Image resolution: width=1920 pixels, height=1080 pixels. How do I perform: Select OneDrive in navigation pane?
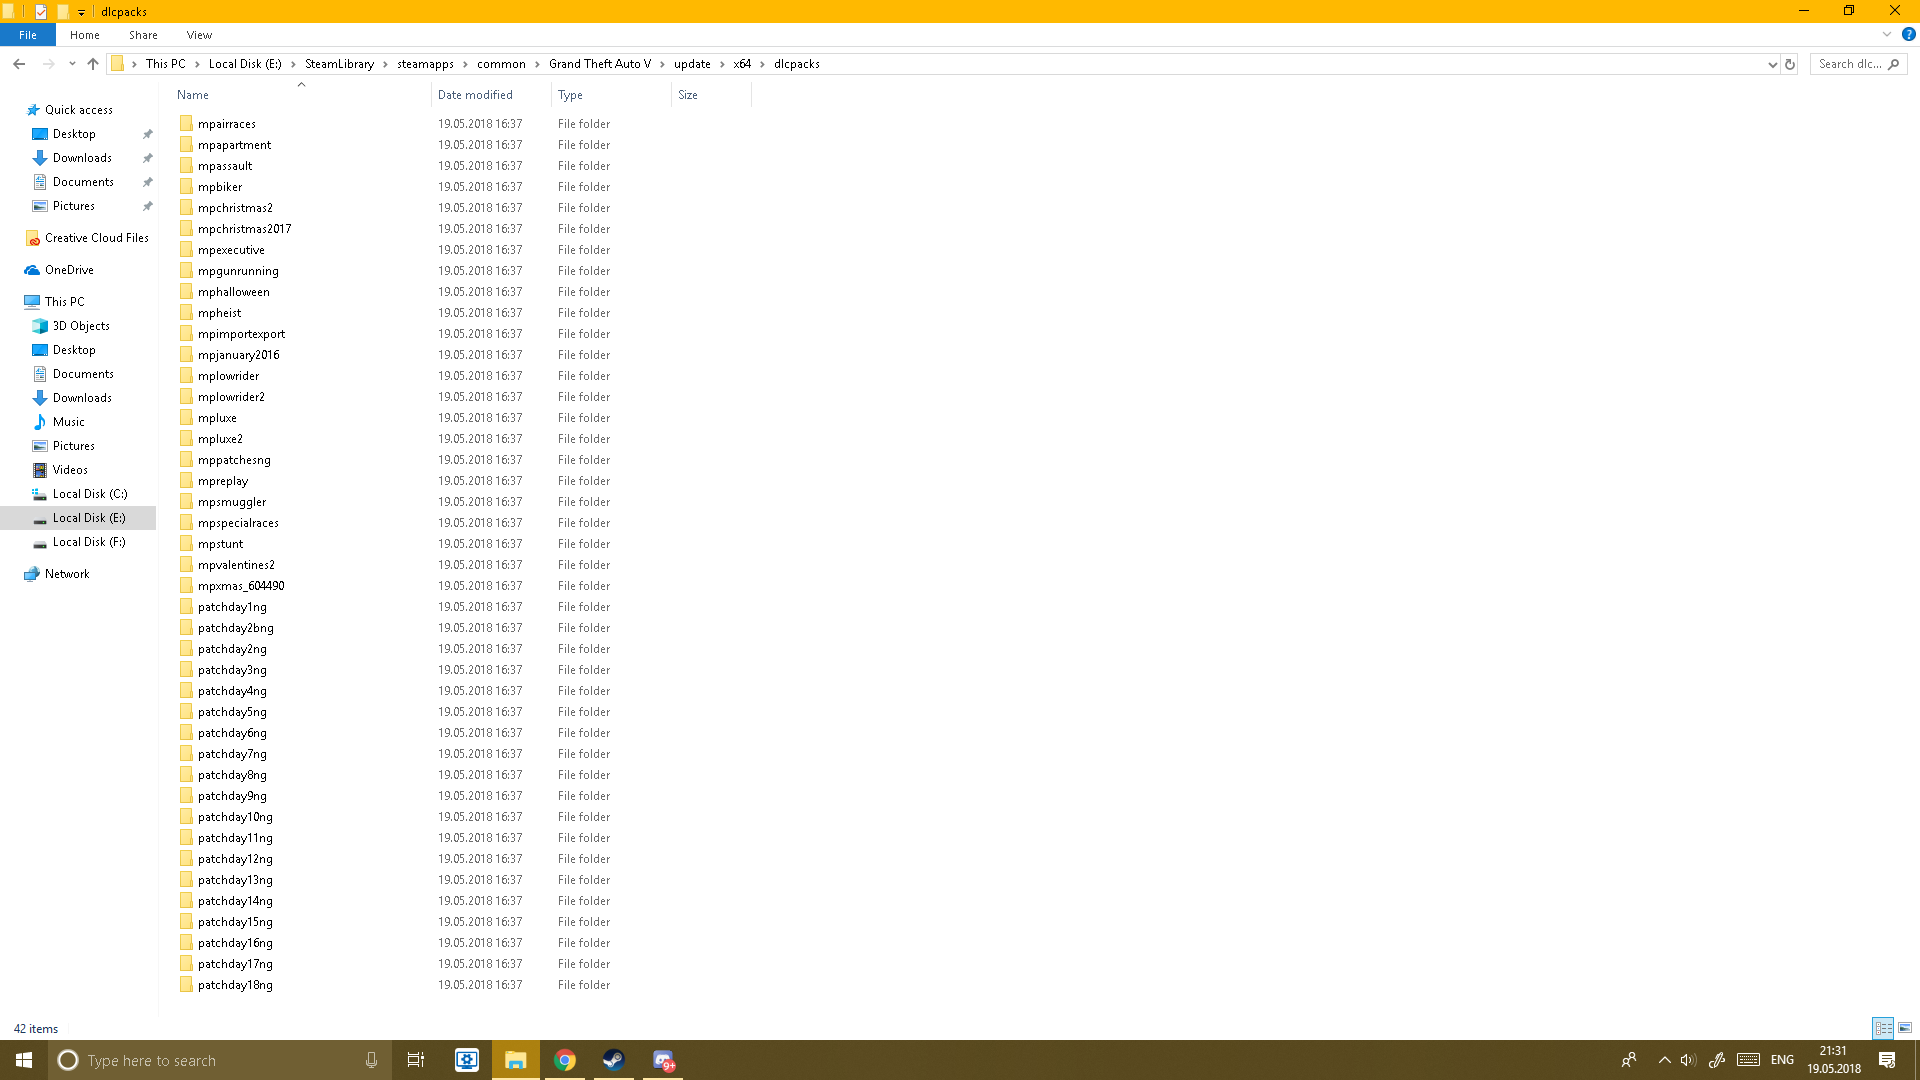pos(69,270)
